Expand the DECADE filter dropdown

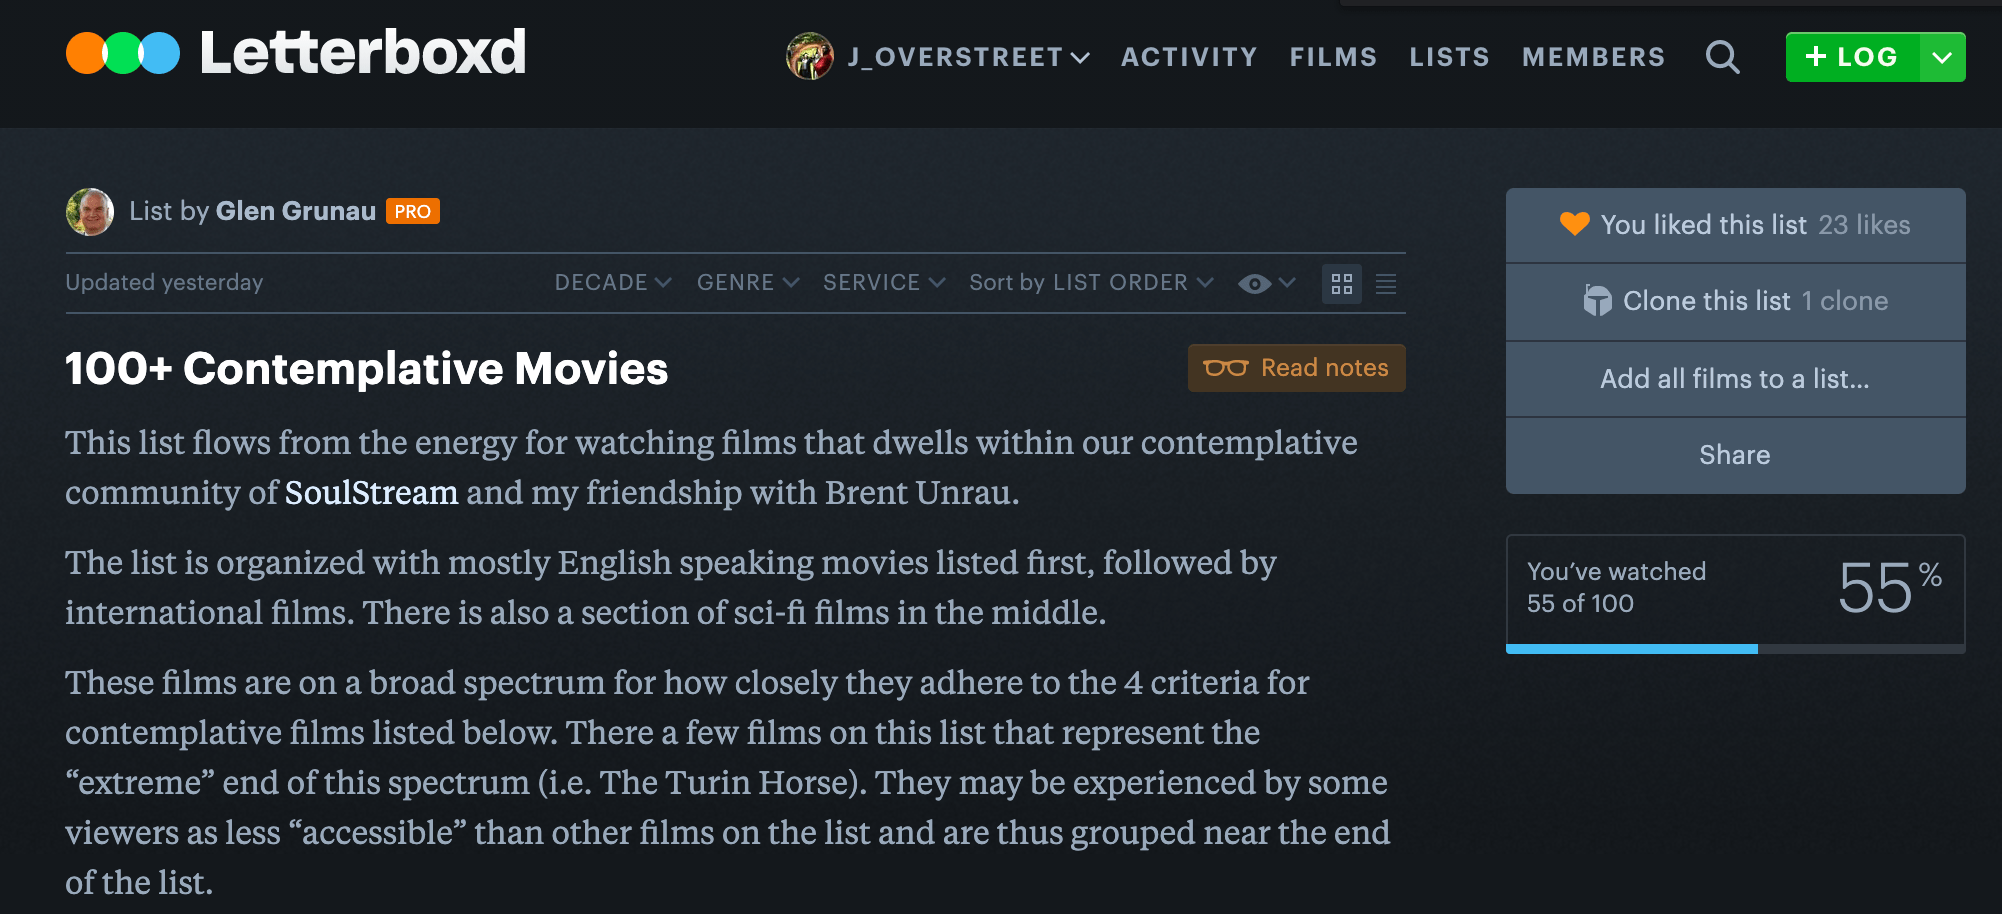pyautogui.click(x=613, y=283)
